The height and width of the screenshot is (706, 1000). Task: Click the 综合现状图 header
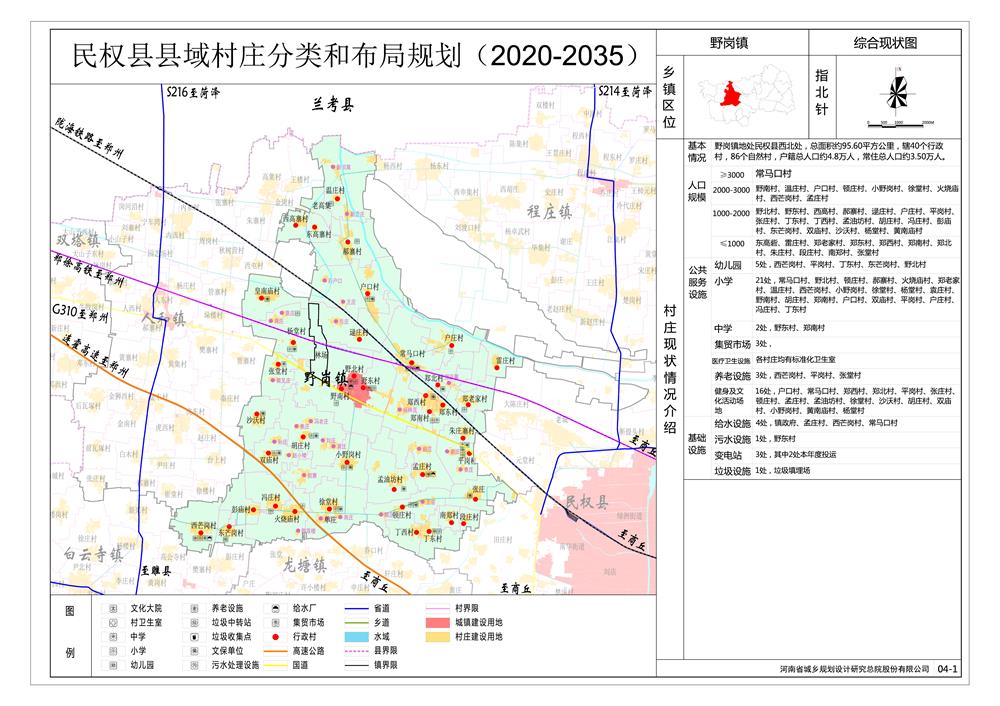(885, 43)
